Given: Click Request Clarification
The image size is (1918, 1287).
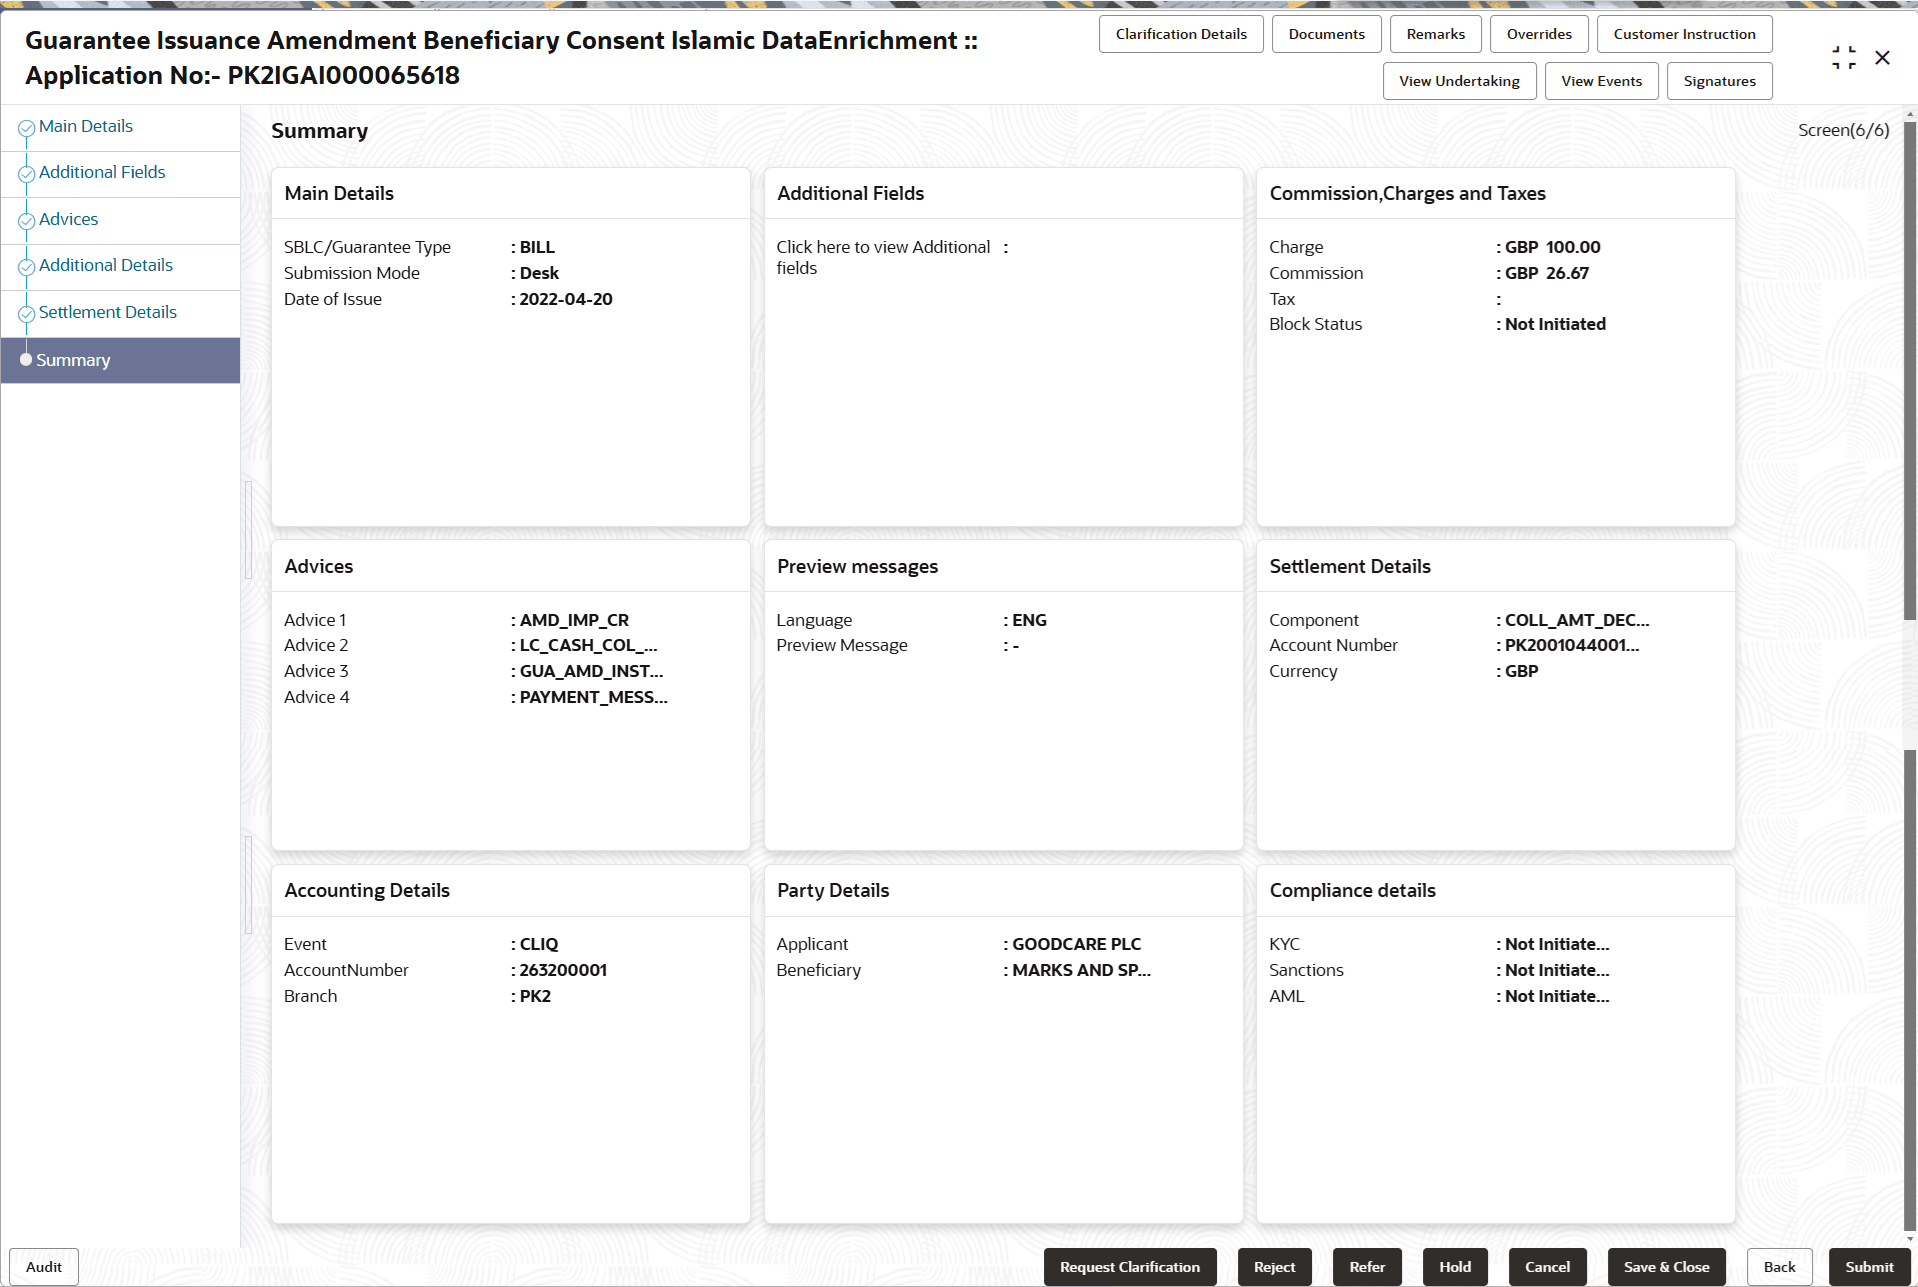Looking at the screenshot, I should [1130, 1267].
